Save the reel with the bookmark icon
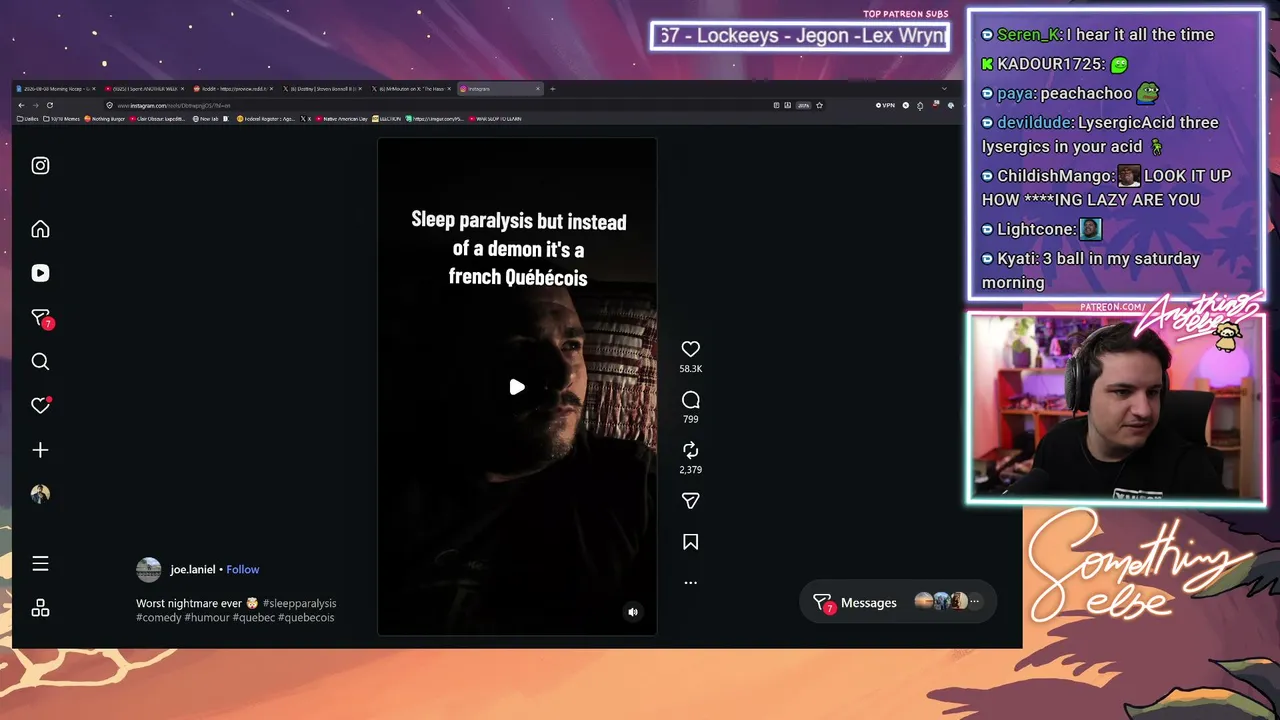 click(x=690, y=542)
